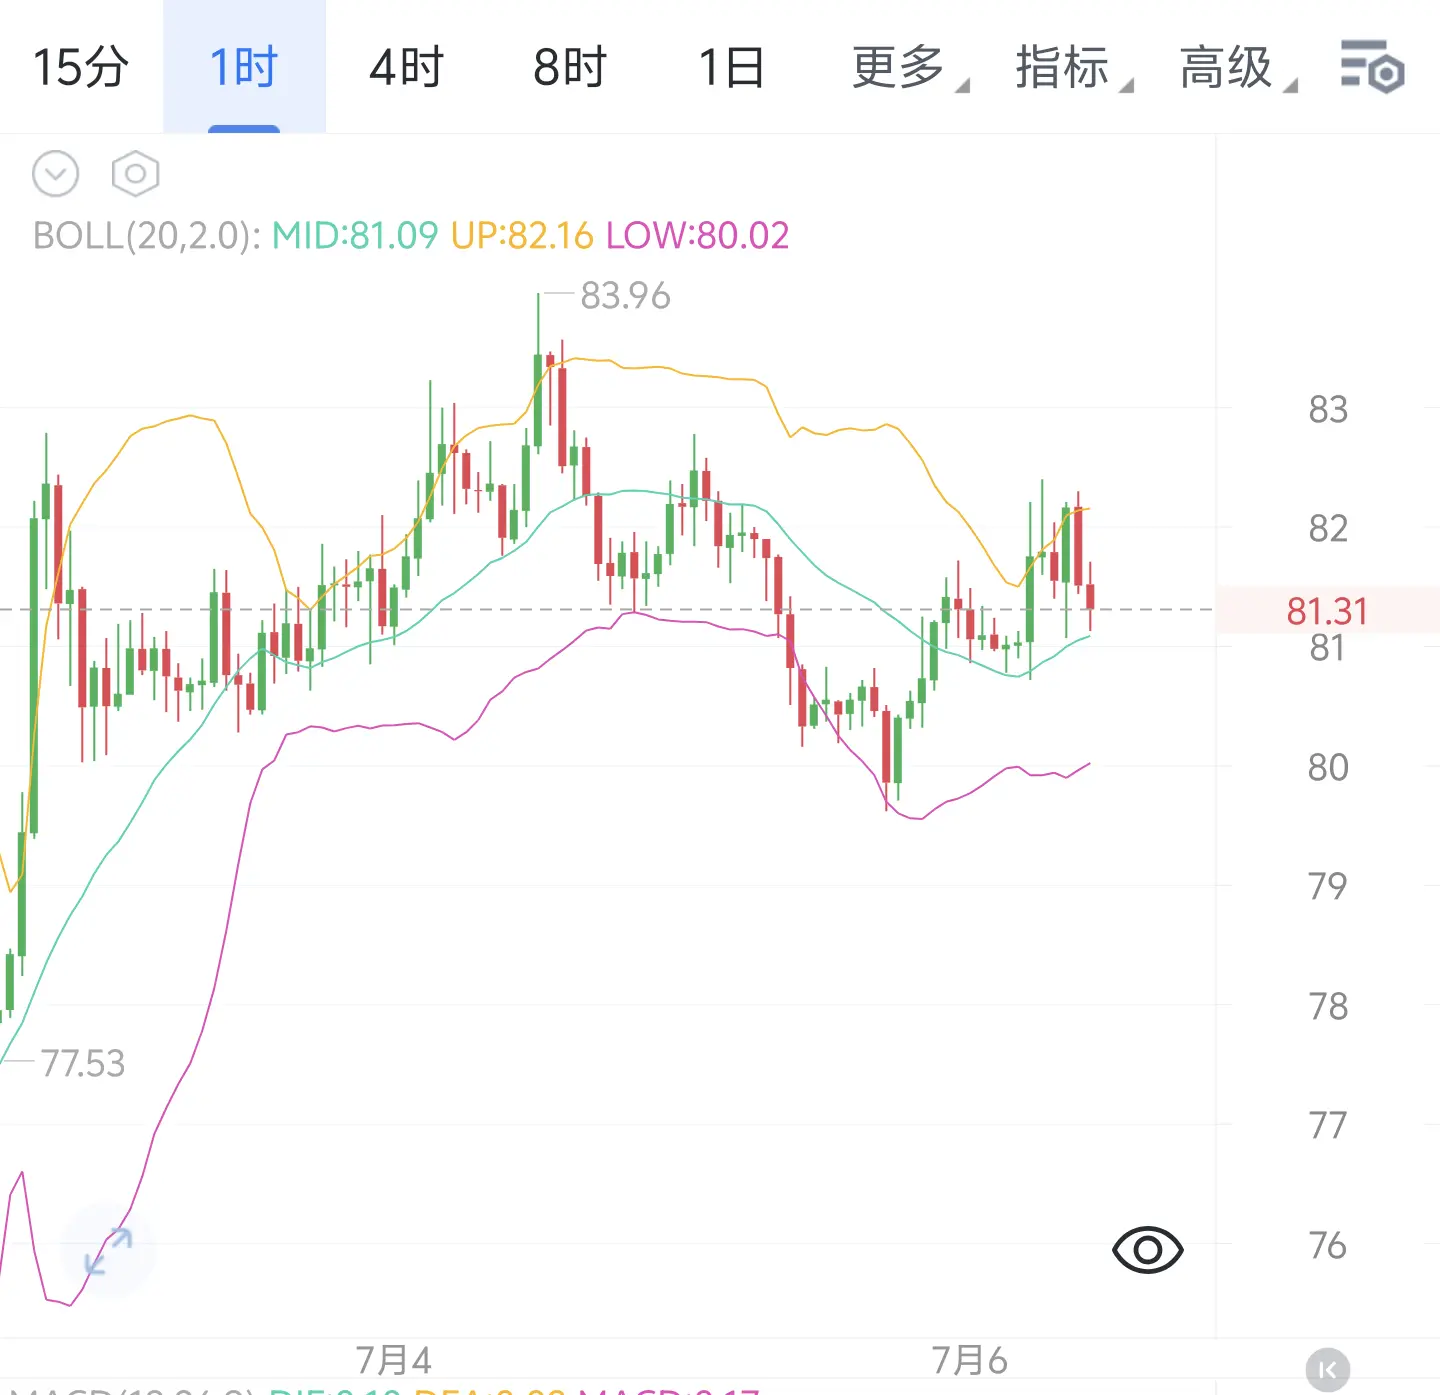The image size is (1440, 1395).
Task: Click the 7月6 date label
Action: coord(969,1360)
